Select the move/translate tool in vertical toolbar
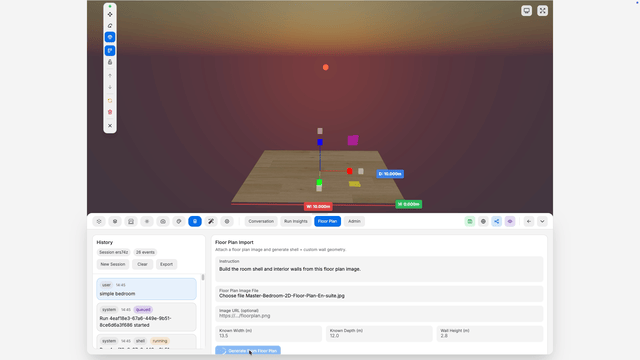Screen dimensions: 640x360 pos(110,15)
